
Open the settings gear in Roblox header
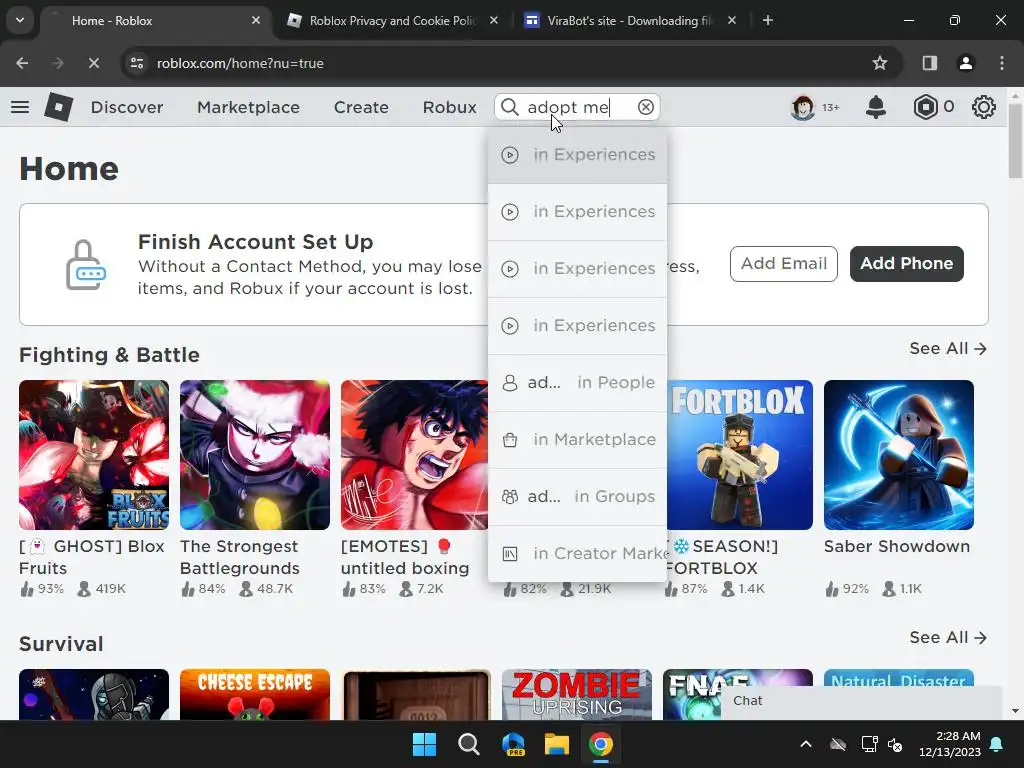click(984, 107)
